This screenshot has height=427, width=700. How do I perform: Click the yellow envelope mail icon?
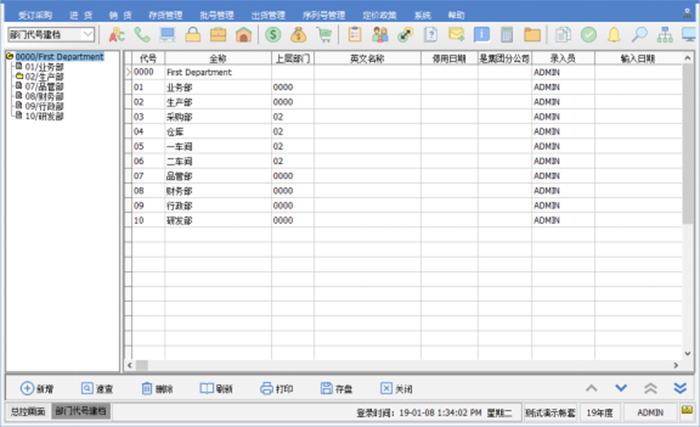coord(456,35)
